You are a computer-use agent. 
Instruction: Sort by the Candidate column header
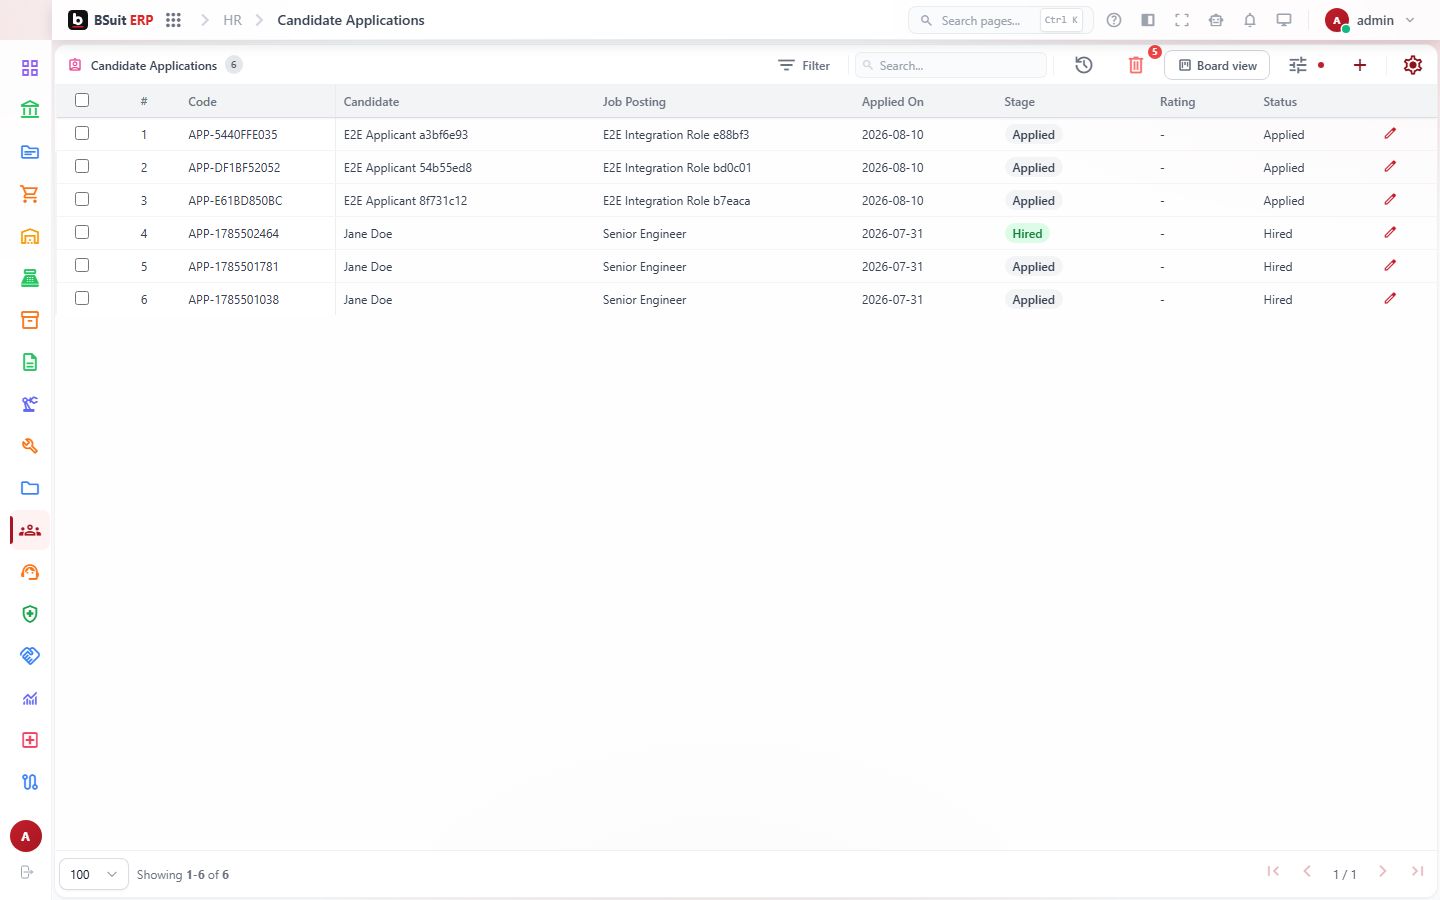click(x=371, y=102)
